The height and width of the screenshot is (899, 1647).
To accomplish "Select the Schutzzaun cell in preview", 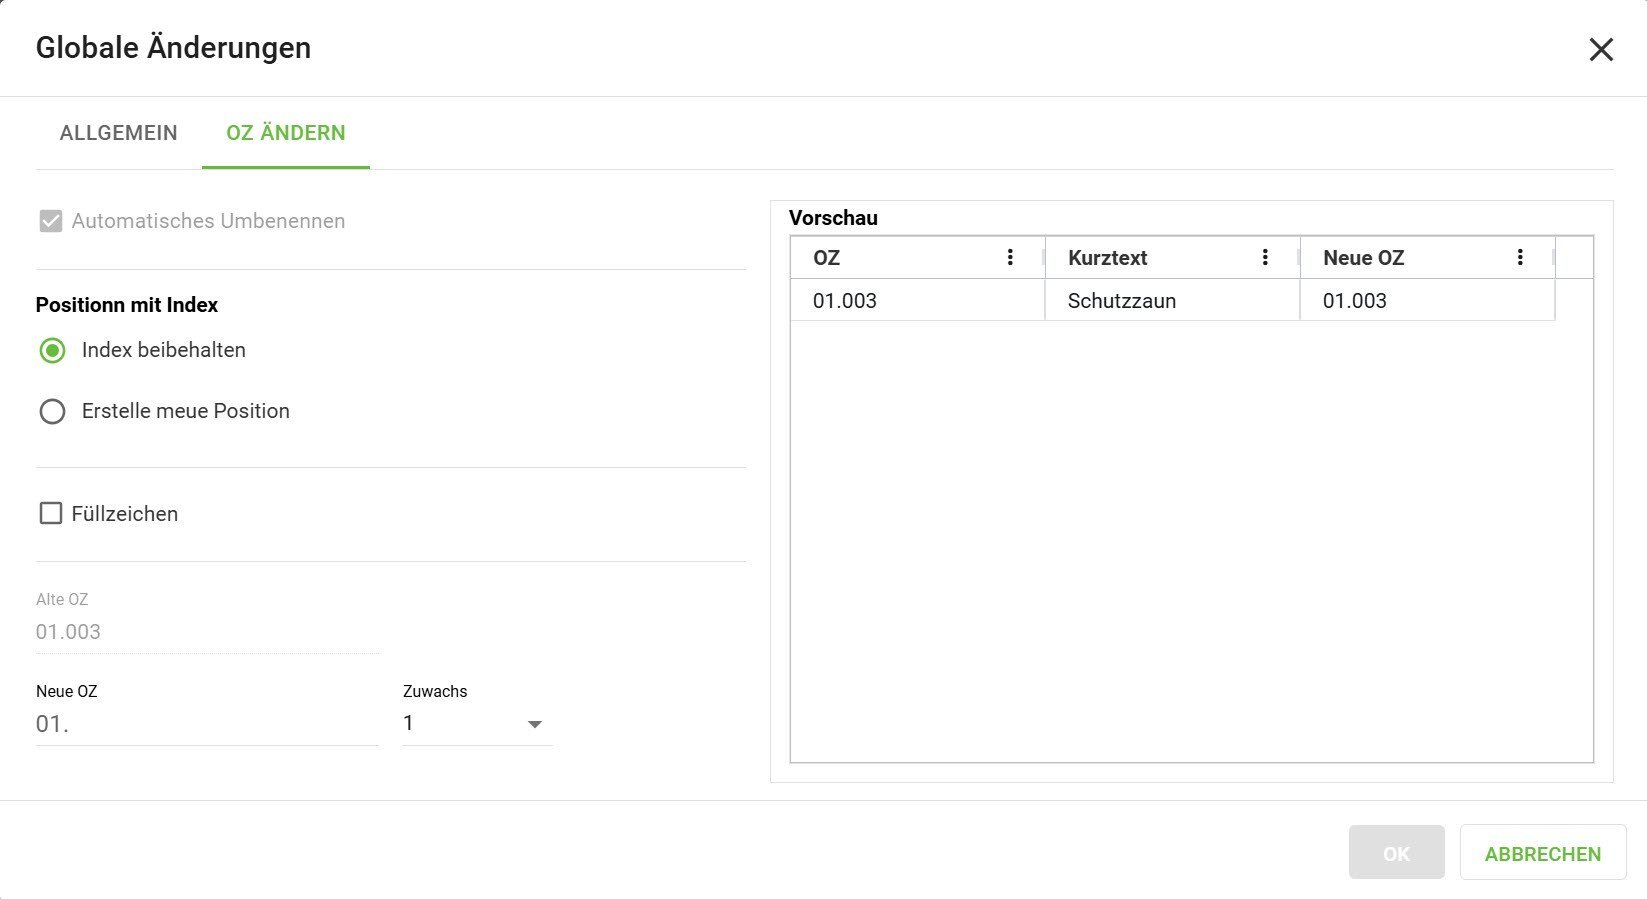I will pyautogui.click(x=1121, y=301).
